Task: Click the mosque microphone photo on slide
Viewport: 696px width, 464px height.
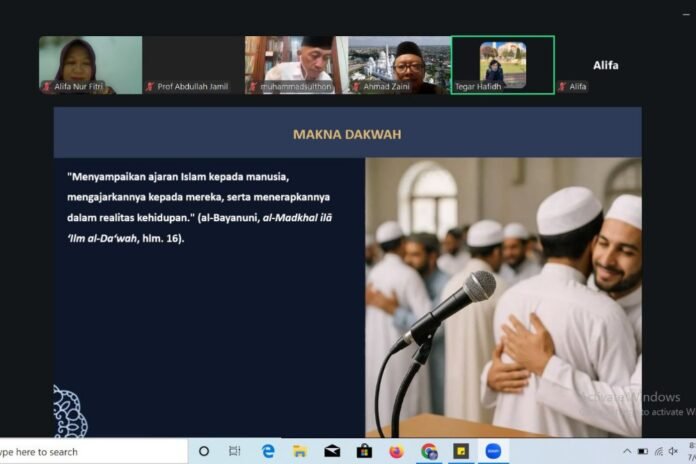Action: [503, 297]
